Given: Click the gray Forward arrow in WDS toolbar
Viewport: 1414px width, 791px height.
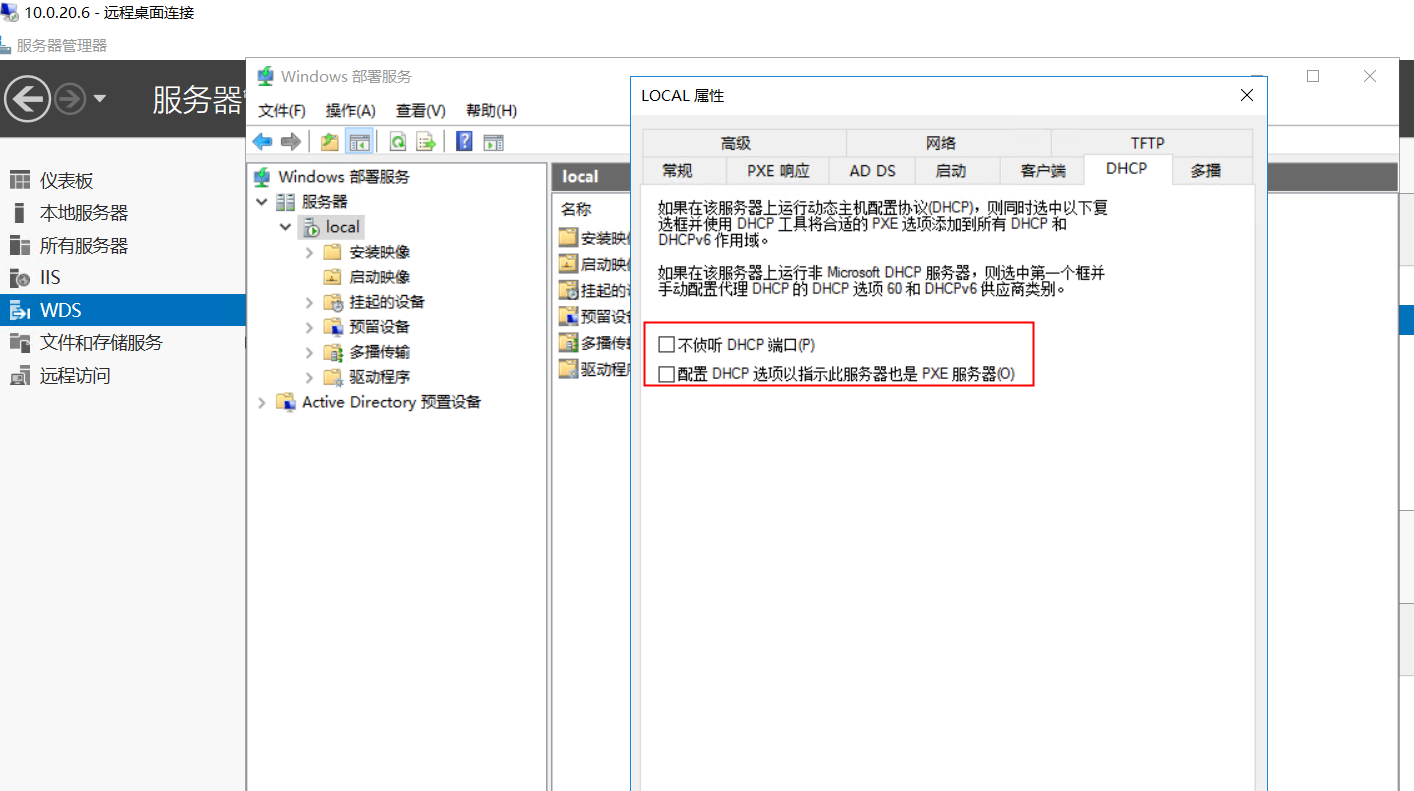Looking at the screenshot, I should pyautogui.click(x=291, y=142).
